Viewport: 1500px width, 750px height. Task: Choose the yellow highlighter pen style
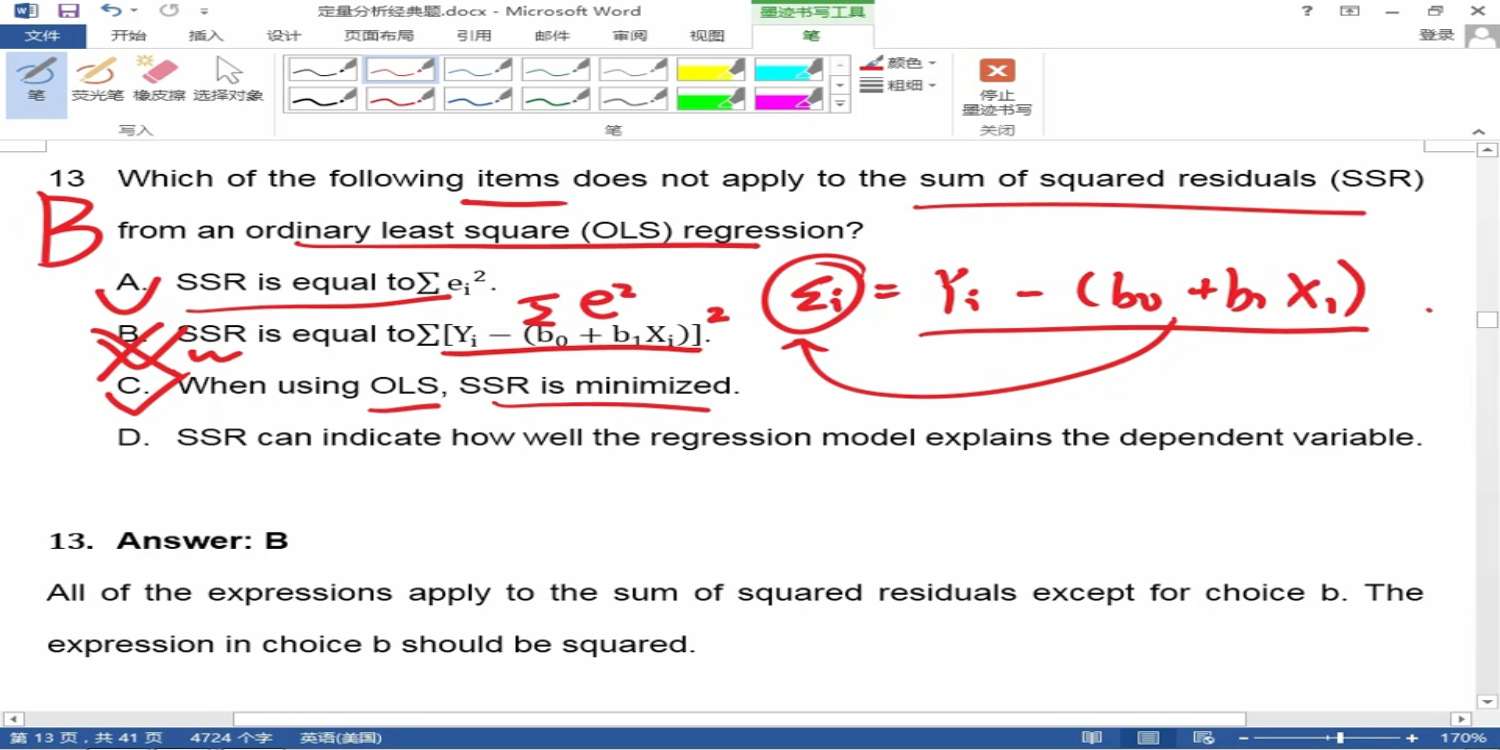pyautogui.click(x=711, y=70)
